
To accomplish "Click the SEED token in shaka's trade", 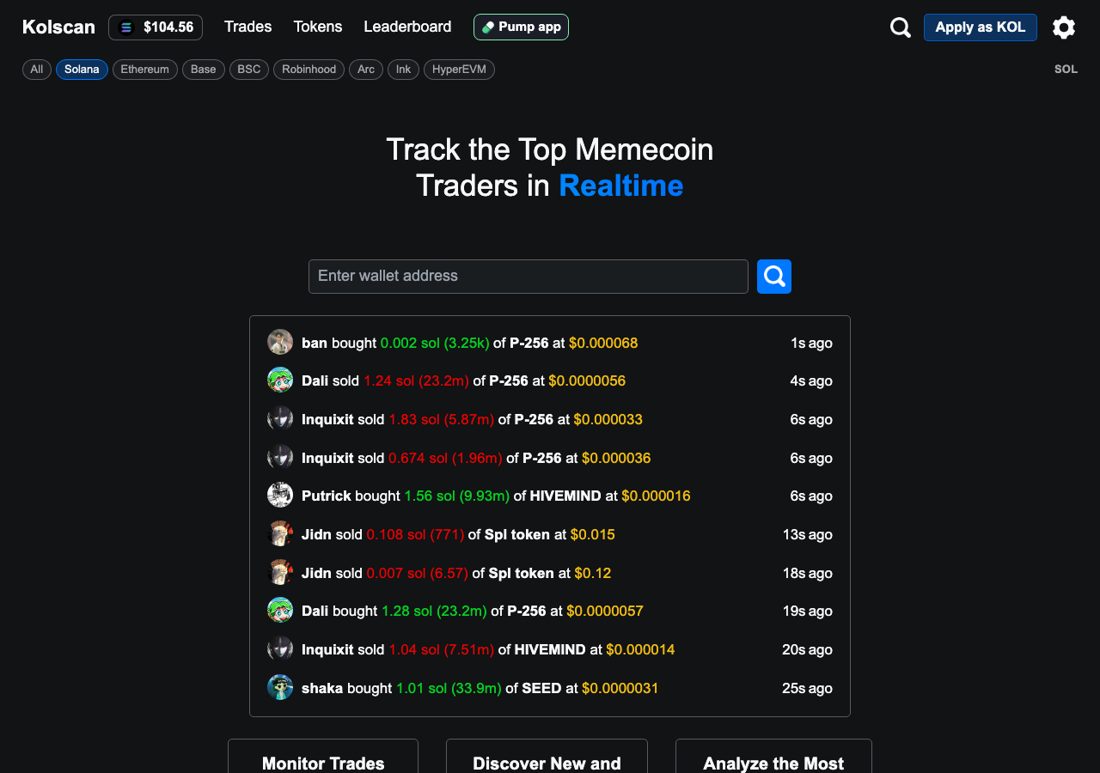I will (542, 688).
